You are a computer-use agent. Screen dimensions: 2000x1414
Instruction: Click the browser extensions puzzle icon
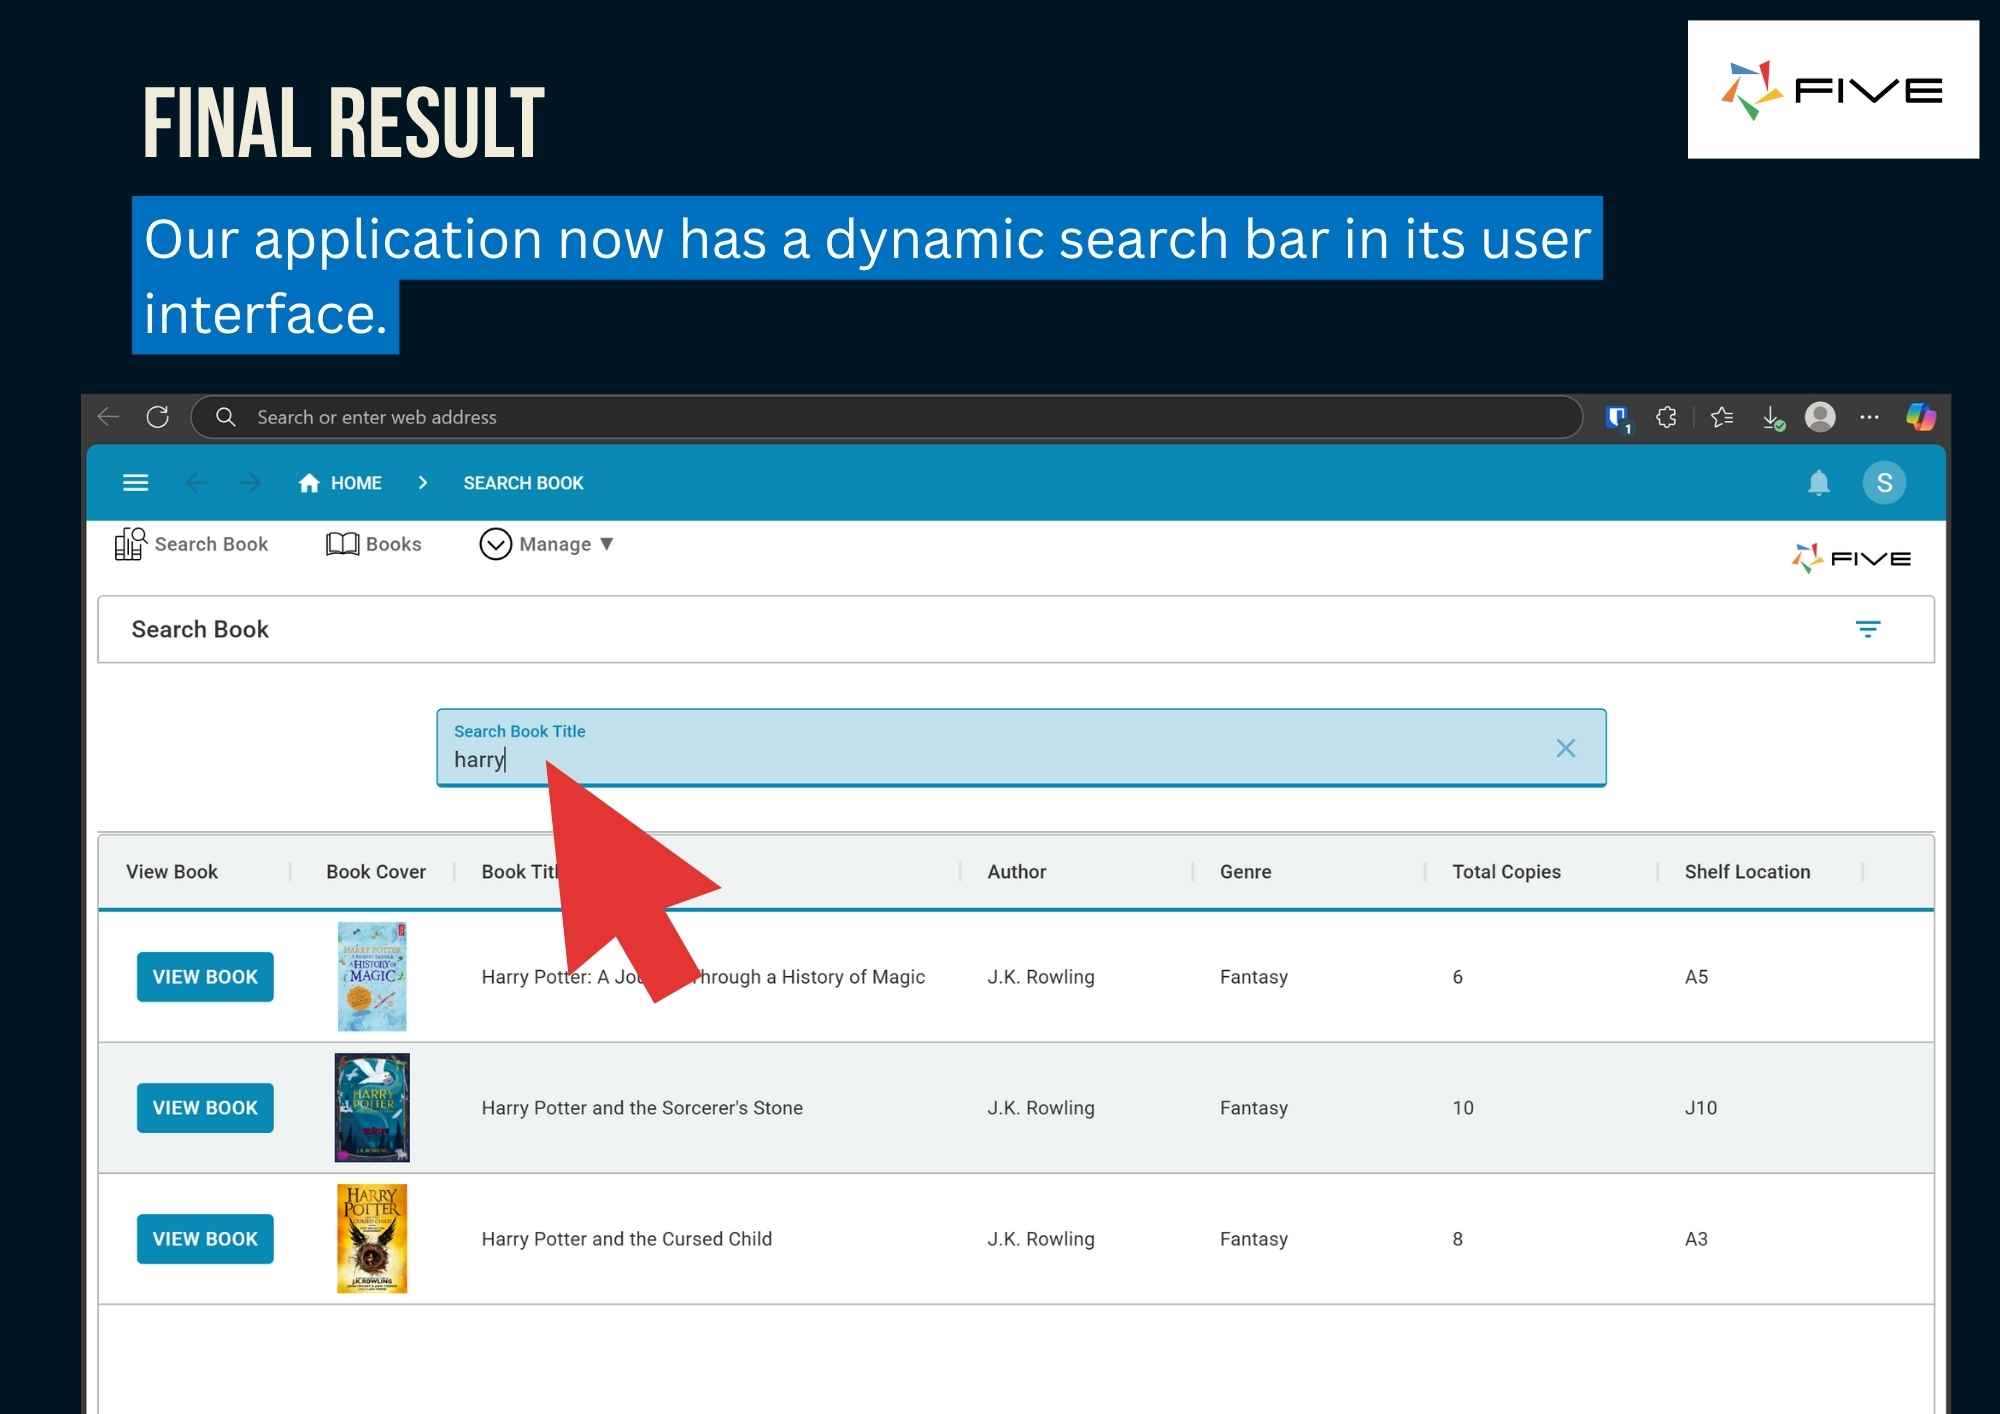(x=1666, y=417)
